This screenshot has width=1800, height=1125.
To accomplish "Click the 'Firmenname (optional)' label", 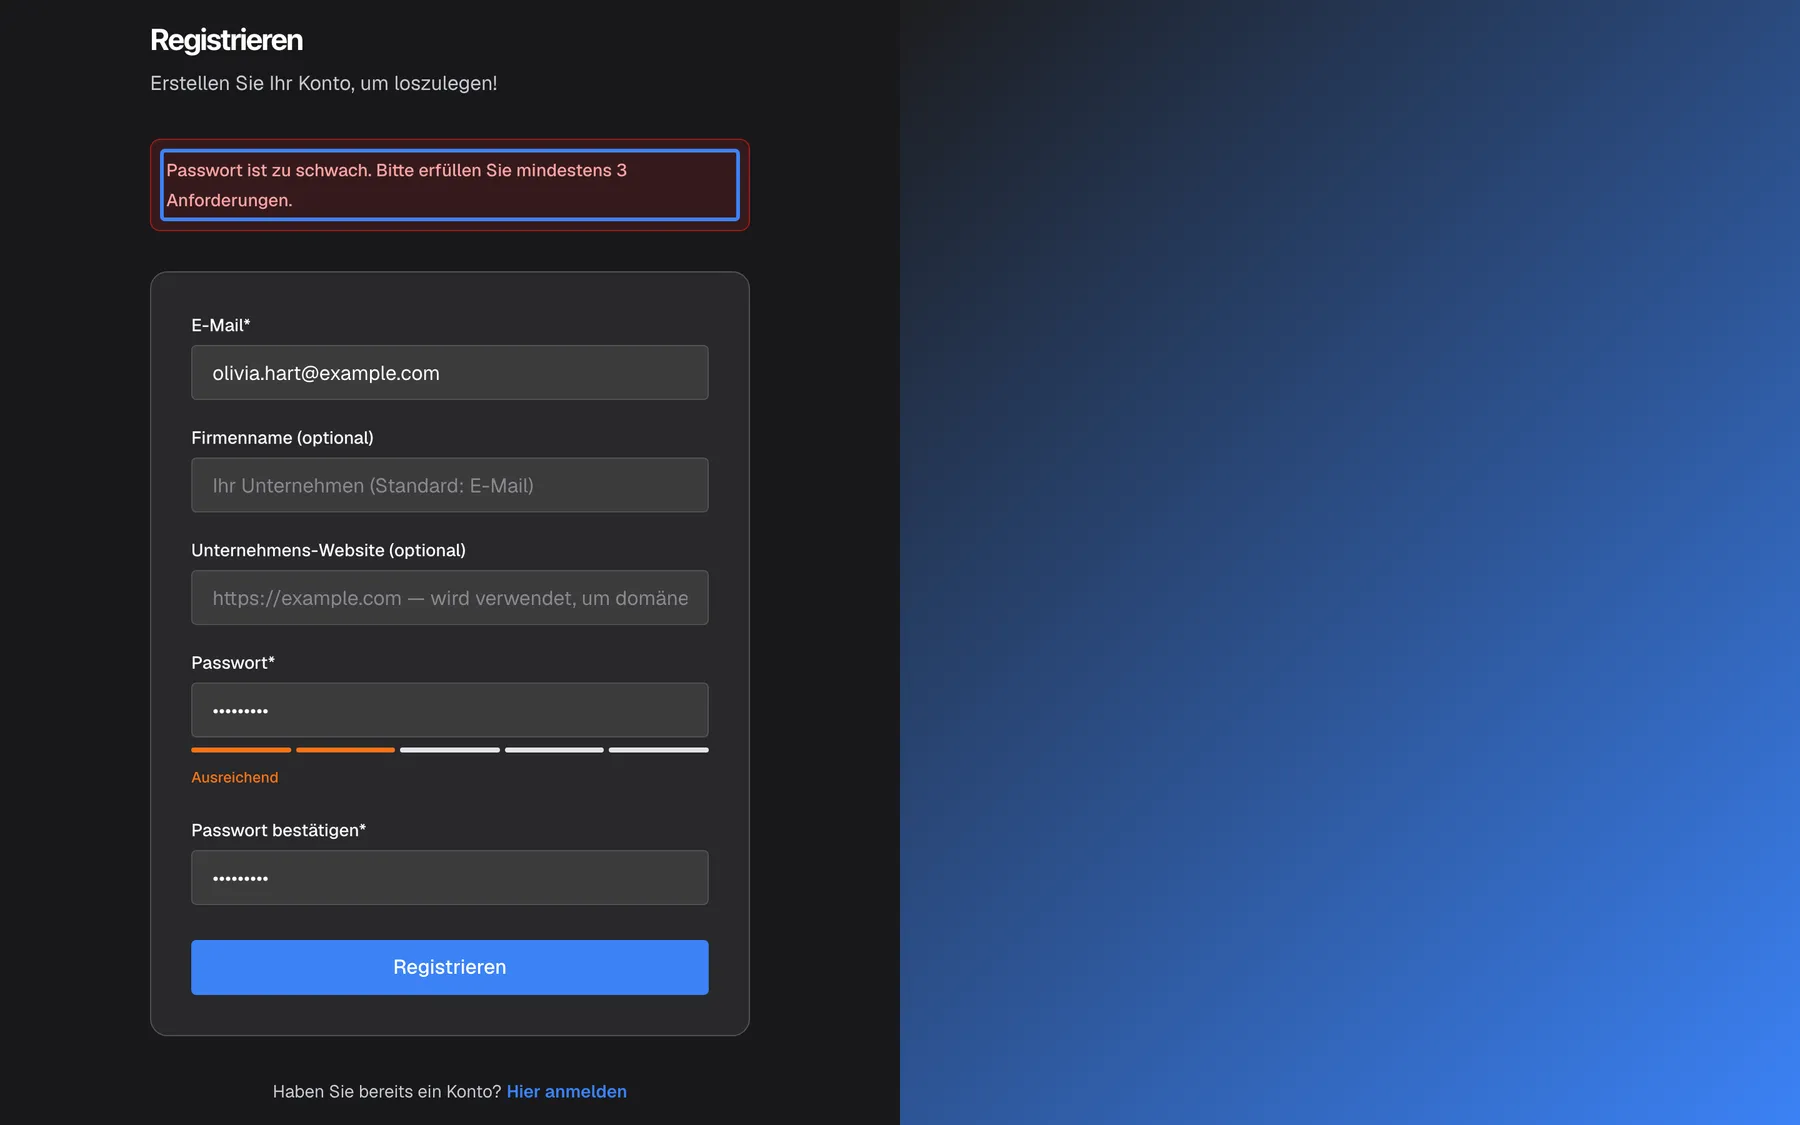I will [283, 438].
